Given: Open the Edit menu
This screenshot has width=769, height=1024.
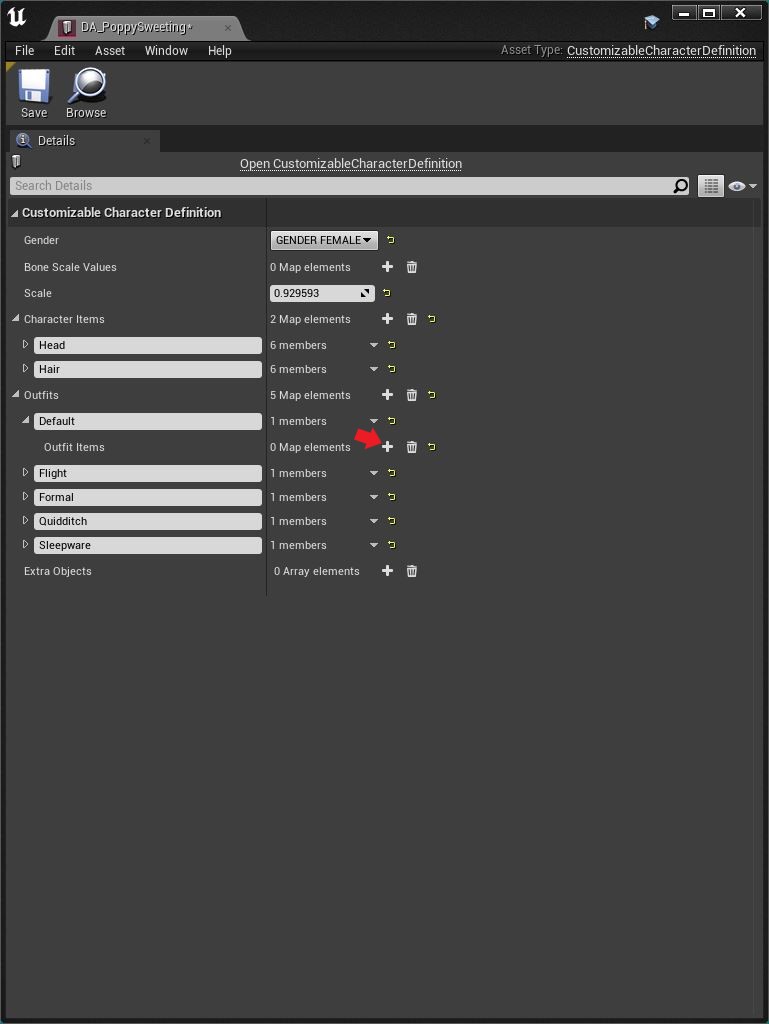Looking at the screenshot, I should click(64, 50).
